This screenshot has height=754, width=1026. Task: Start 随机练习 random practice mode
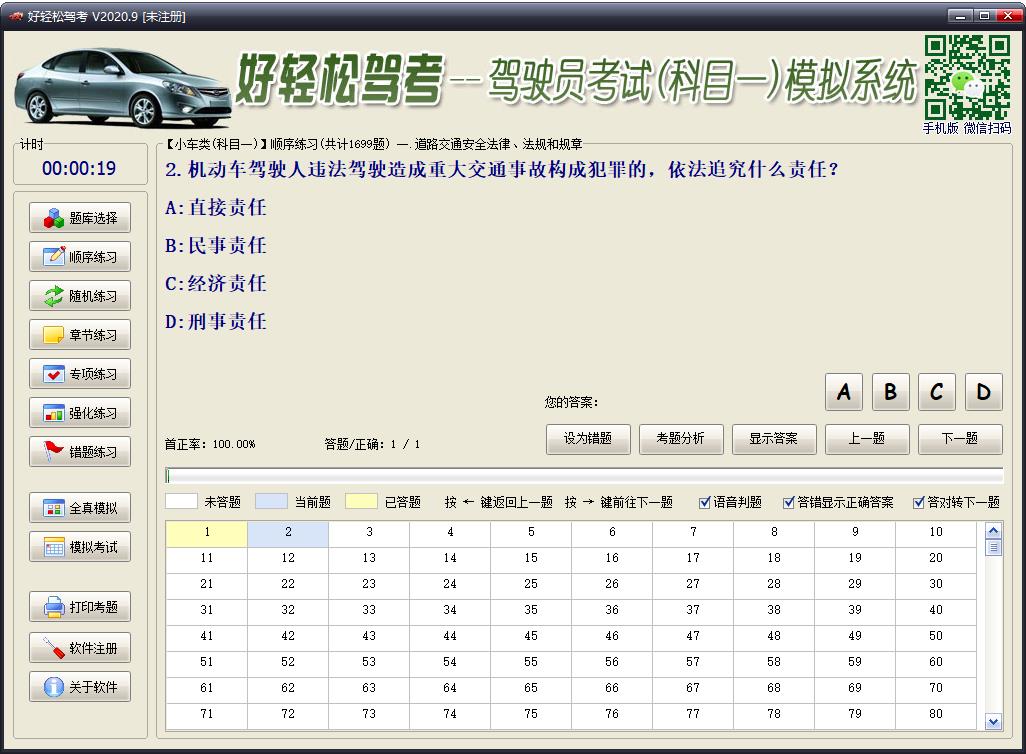[80, 296]
